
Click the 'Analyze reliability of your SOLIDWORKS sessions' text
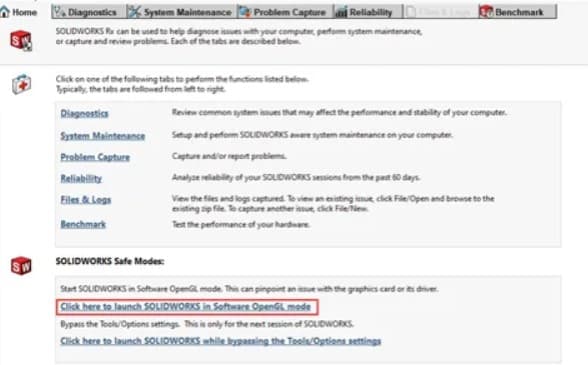point(296,177)
